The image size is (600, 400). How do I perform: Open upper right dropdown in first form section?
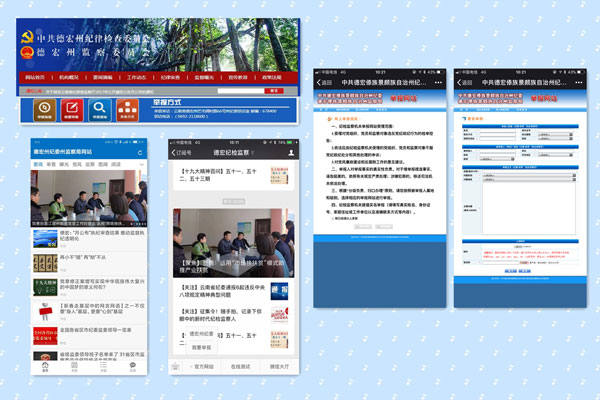point(555,134)
